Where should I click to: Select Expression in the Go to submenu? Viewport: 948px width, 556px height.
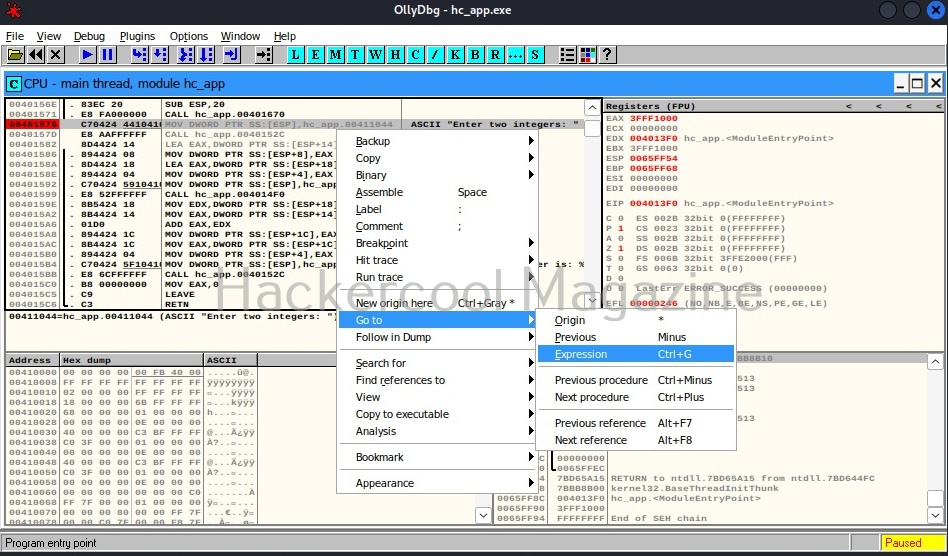[x=635, y=354]
